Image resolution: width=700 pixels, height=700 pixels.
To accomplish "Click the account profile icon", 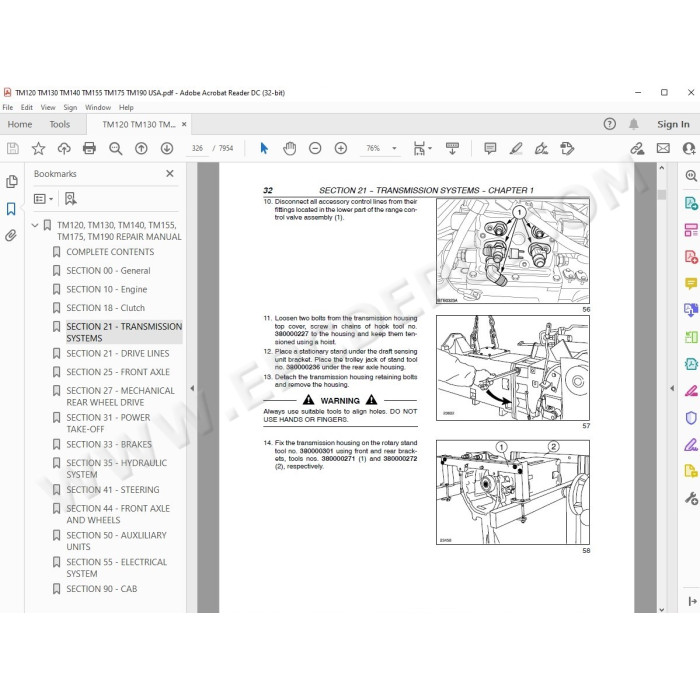I will coord(689,148).
